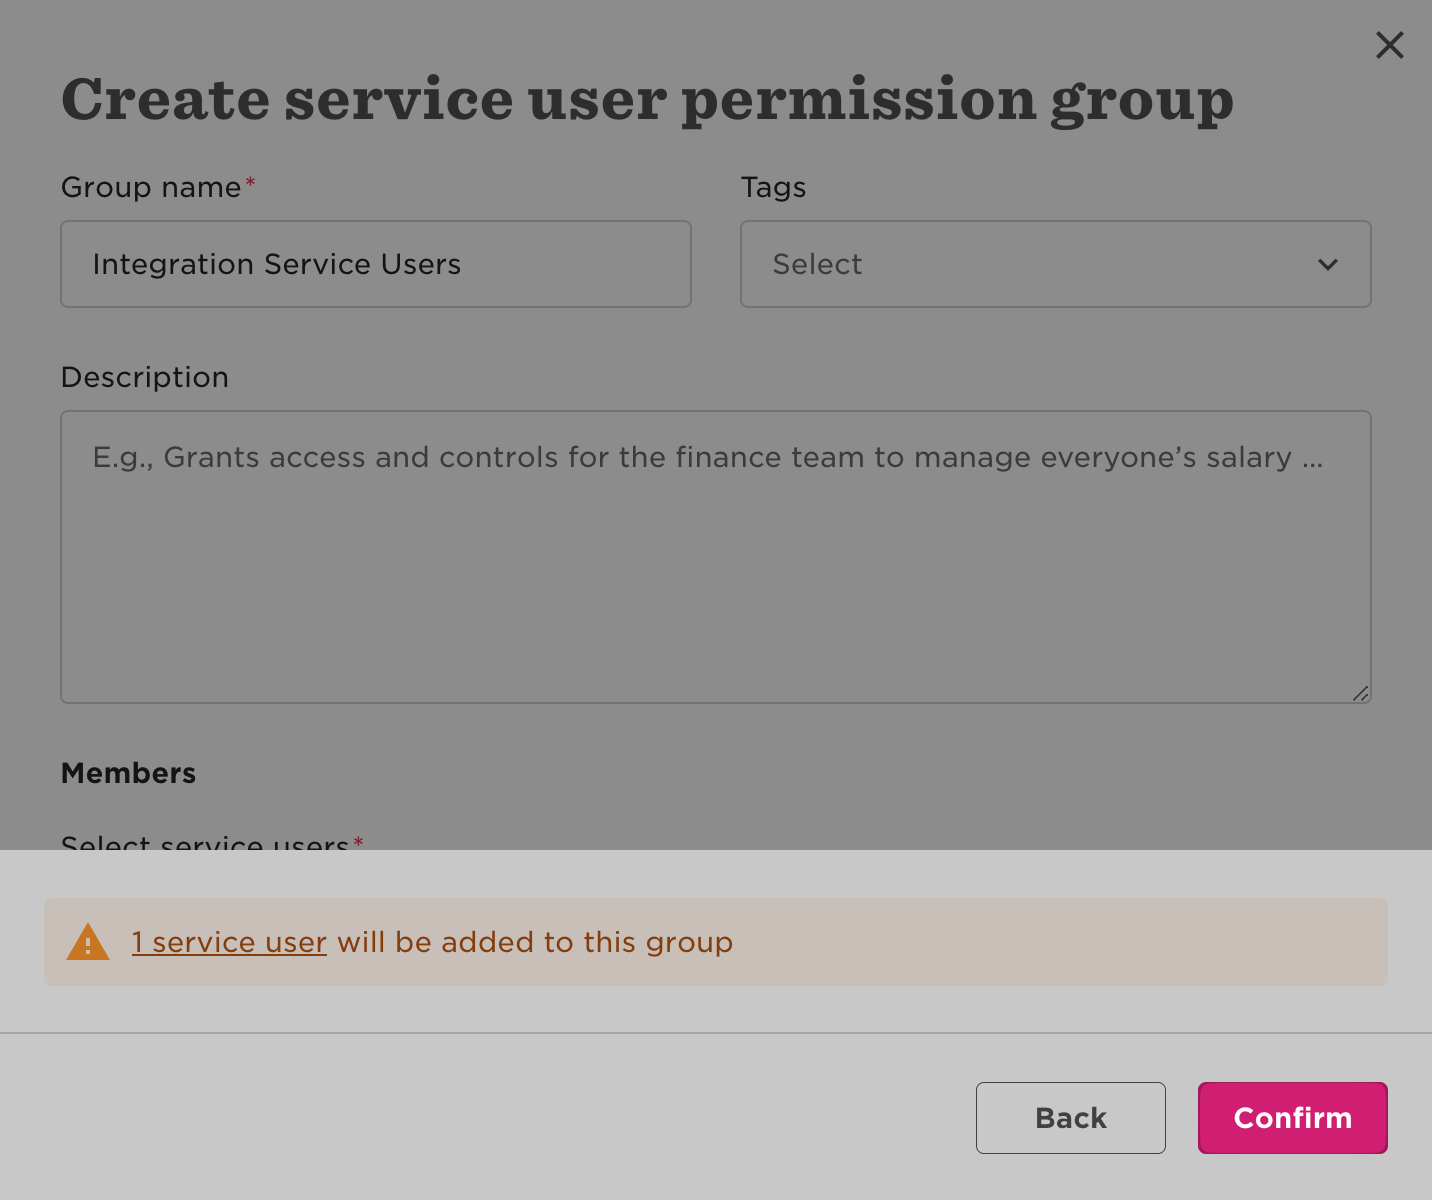
Task: Click the 'Members' section heading
Action: pos(128,773)
